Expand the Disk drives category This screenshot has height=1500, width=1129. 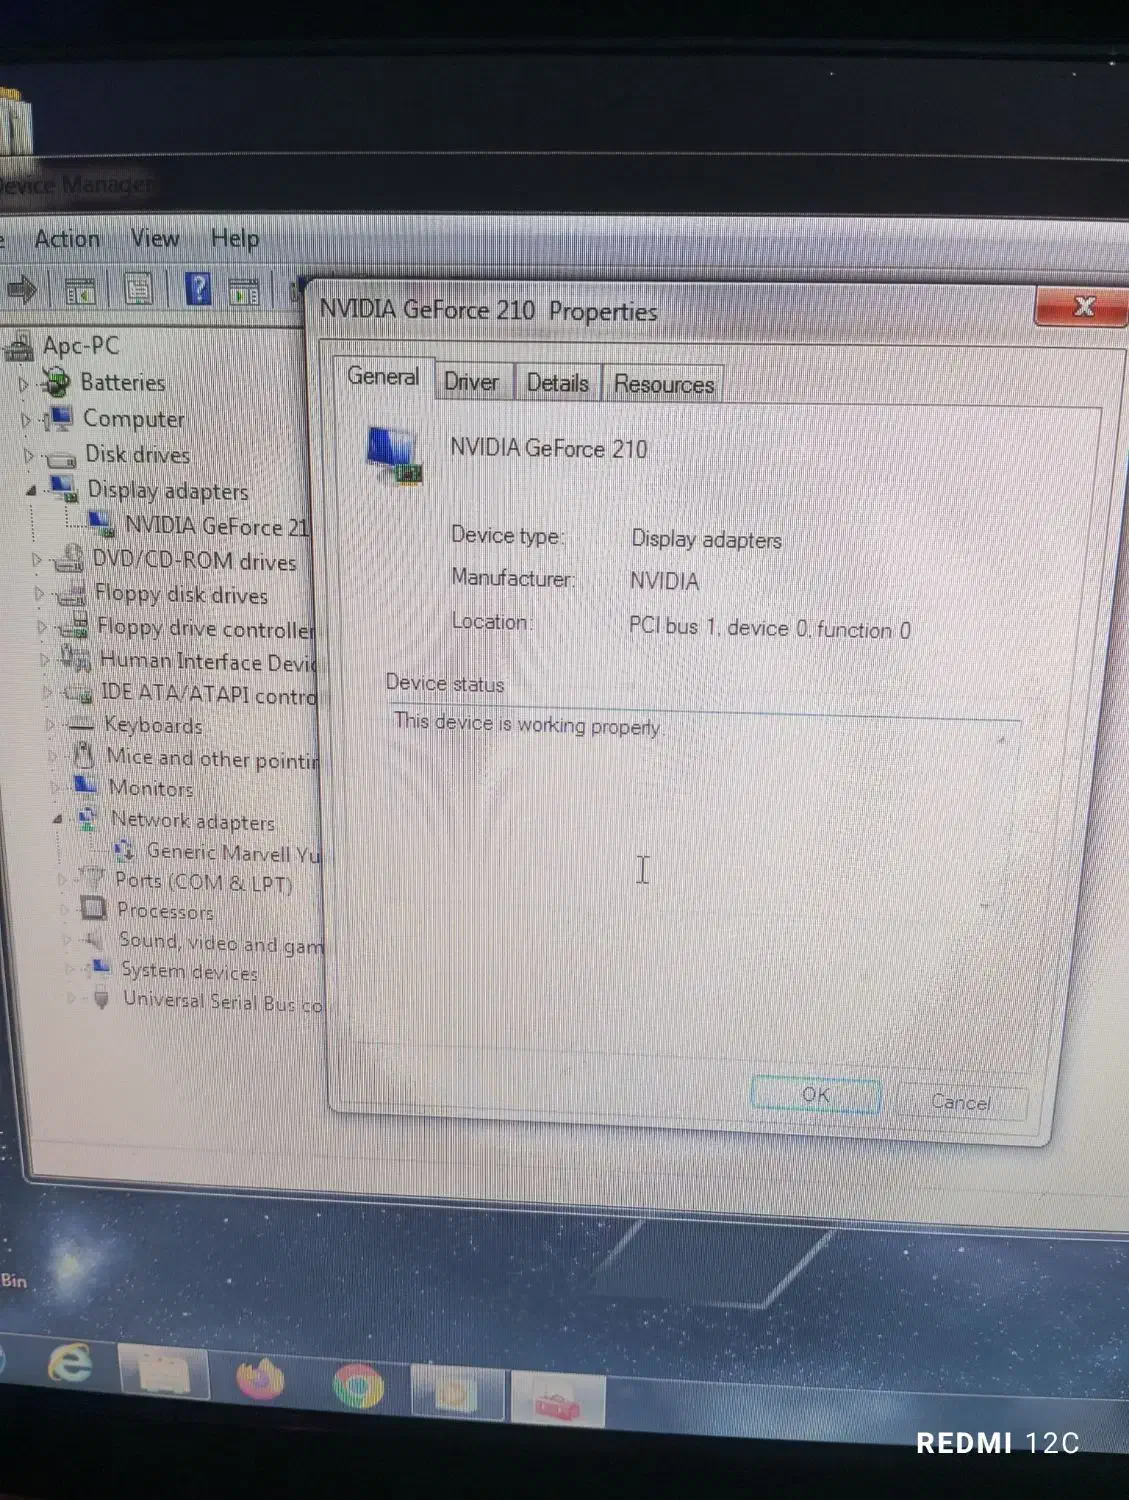click(x=29, y=456)
